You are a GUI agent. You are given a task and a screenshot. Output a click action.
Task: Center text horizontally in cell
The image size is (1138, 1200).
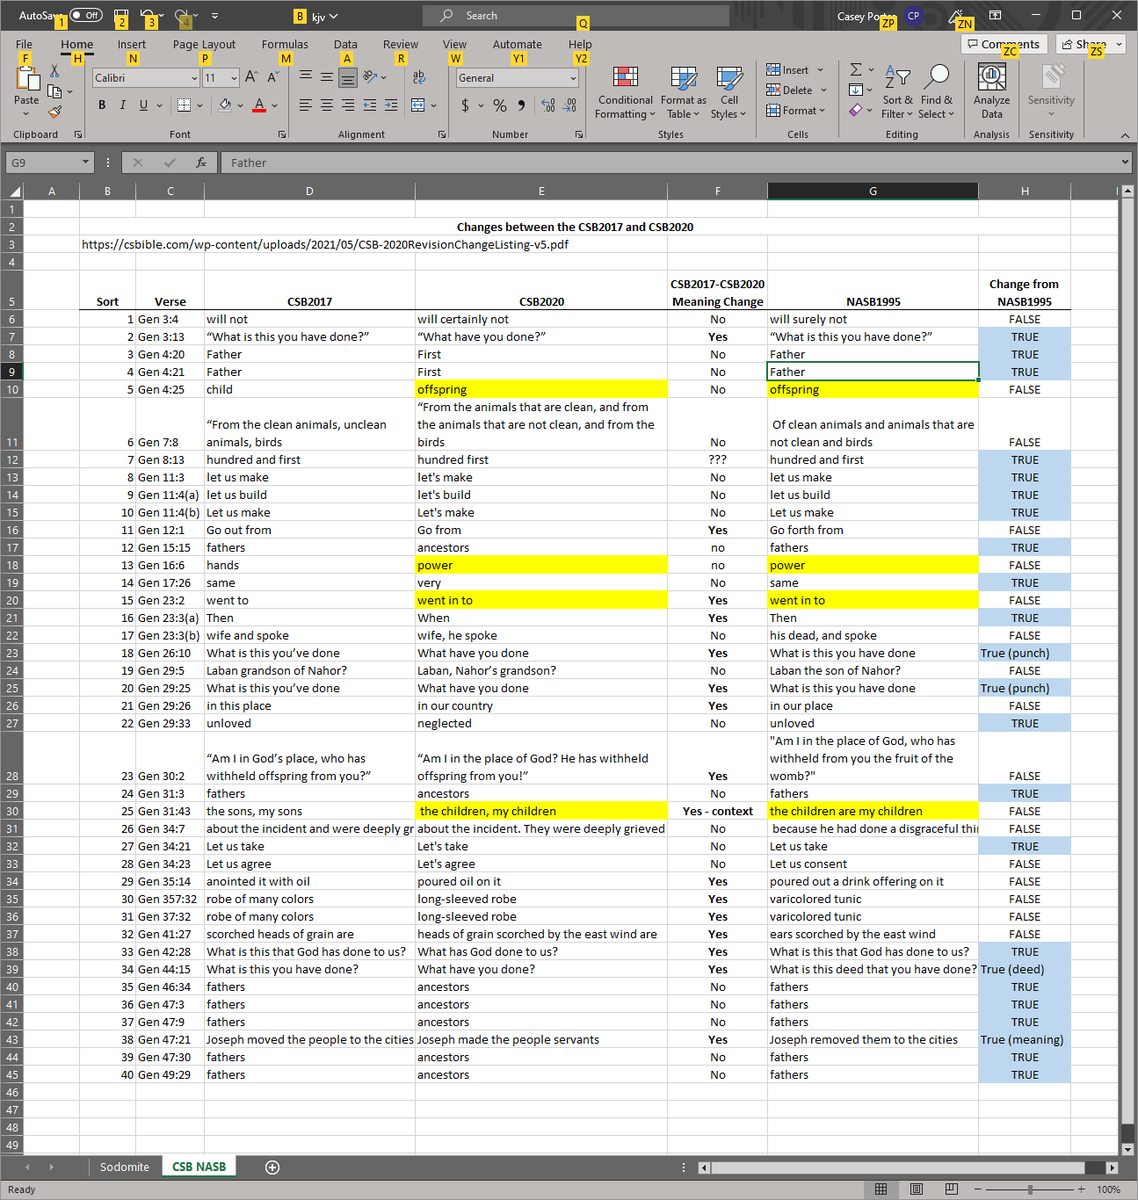tap(326, 105)
